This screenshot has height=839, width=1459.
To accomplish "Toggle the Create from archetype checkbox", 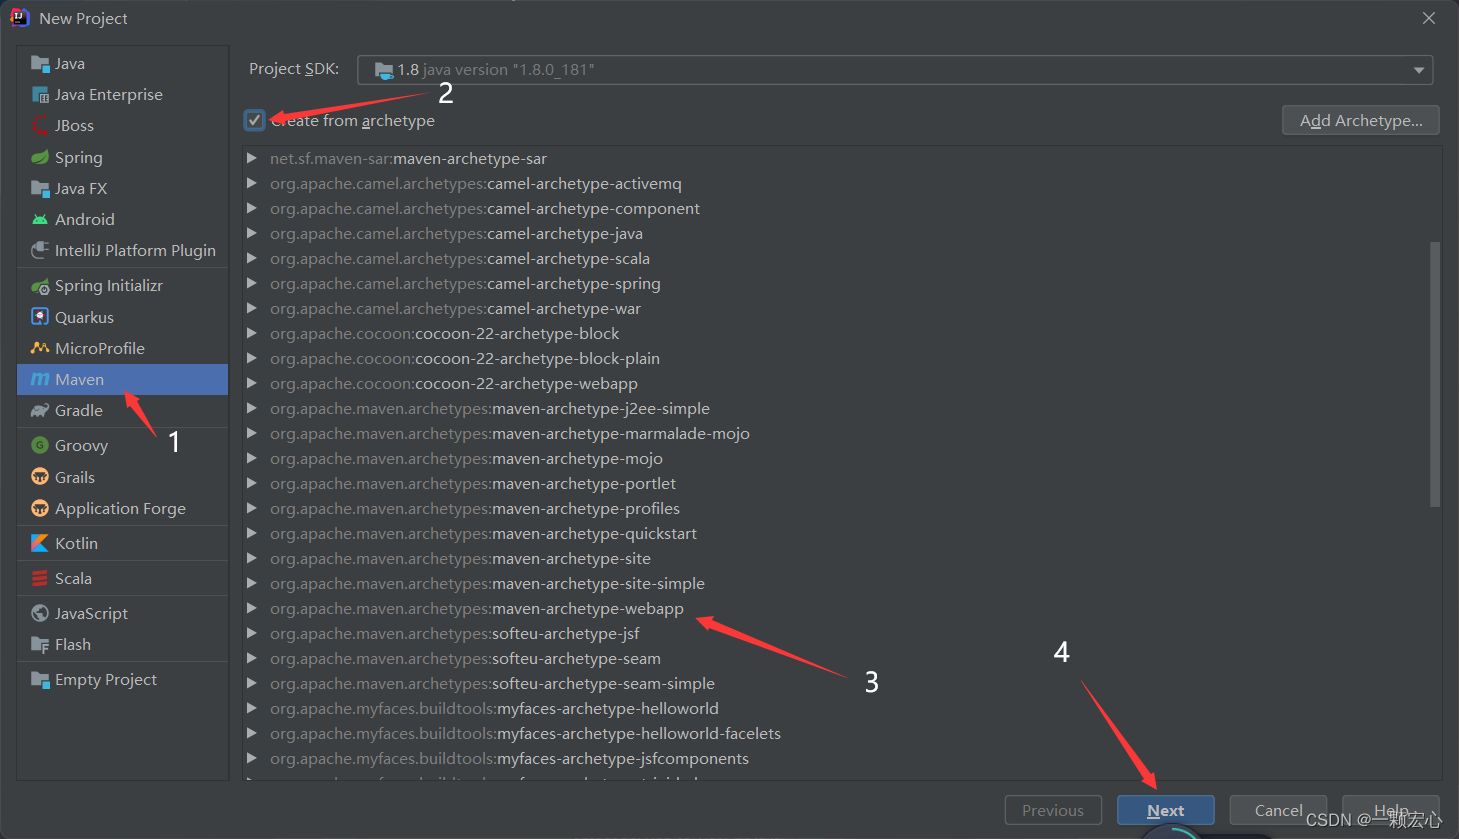I will click(x=254, y=120).
